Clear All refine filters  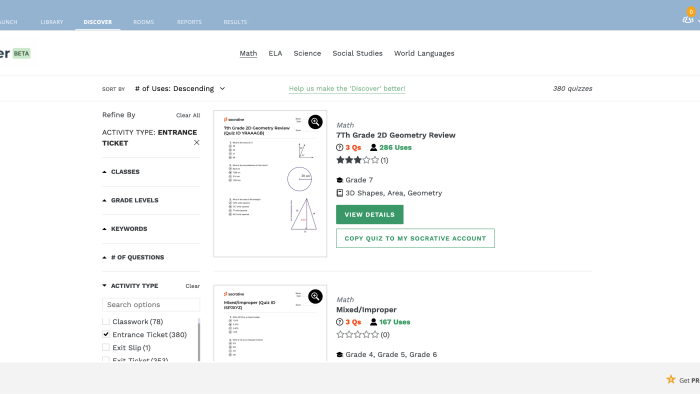point(188,115)
